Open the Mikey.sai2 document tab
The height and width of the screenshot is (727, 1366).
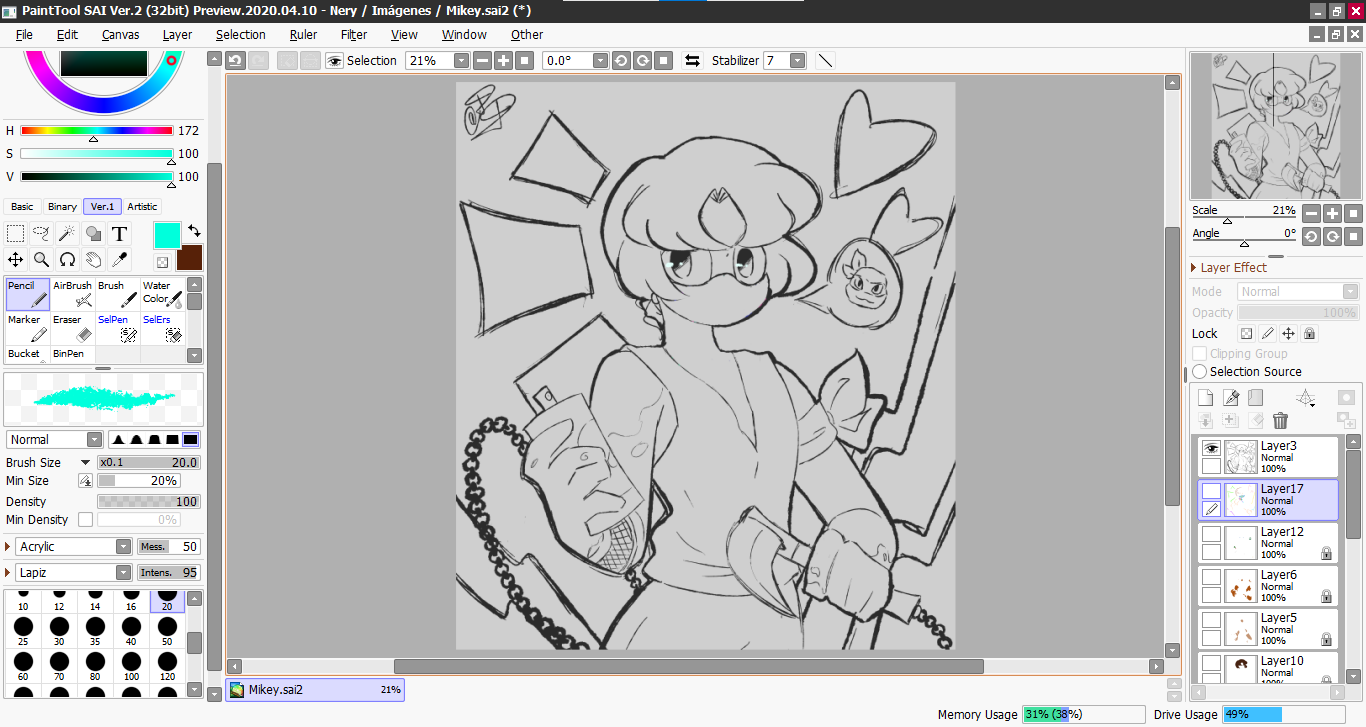coord(315,689)
